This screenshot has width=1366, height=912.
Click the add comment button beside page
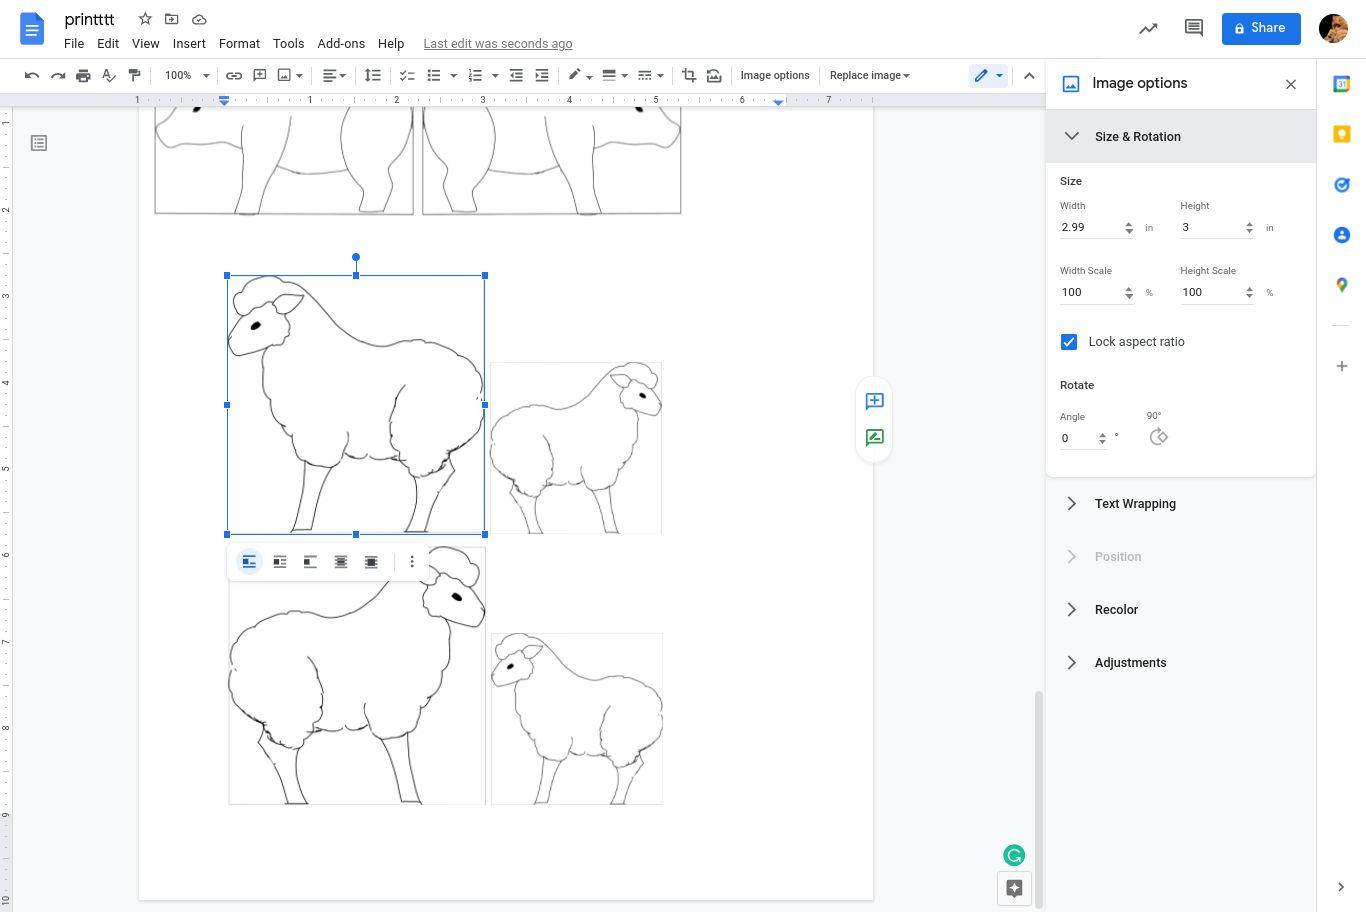point(874,401)
